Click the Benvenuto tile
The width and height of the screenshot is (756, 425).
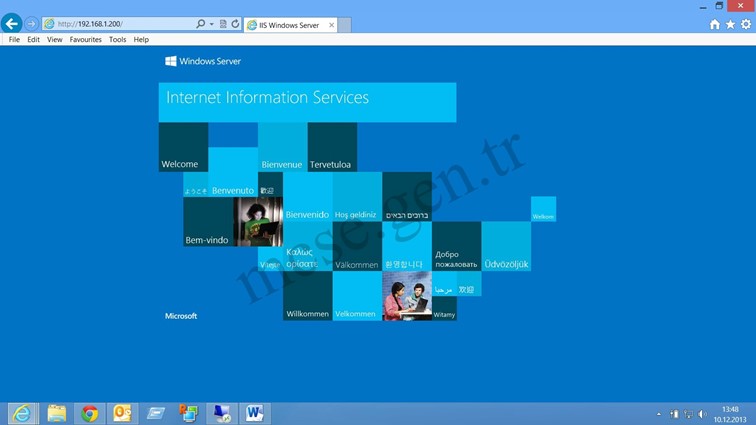(233, 172)
